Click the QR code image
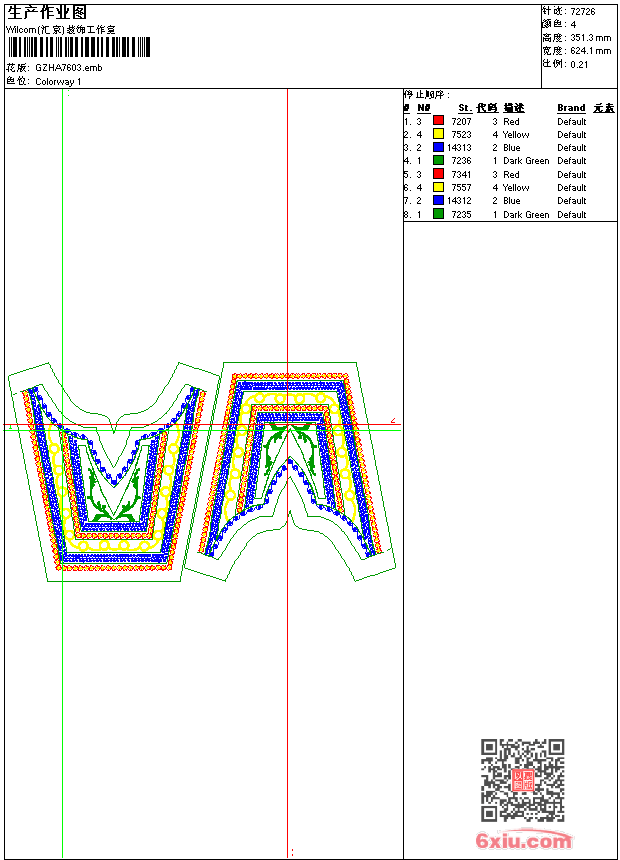This screenshot has width=620, height=860. point(523,780)
